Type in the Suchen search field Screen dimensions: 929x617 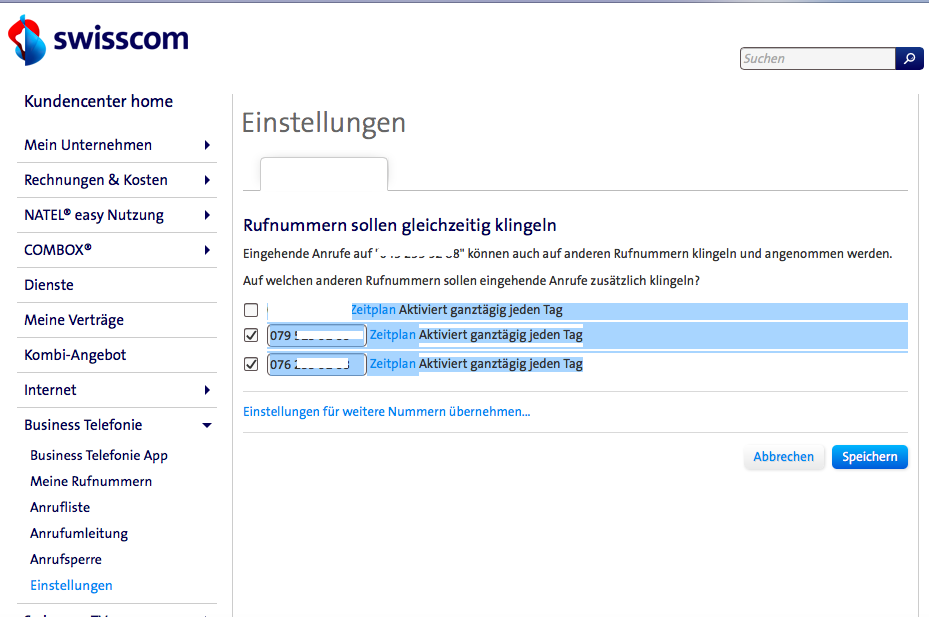pyautogui.click(x=817, y=59)
